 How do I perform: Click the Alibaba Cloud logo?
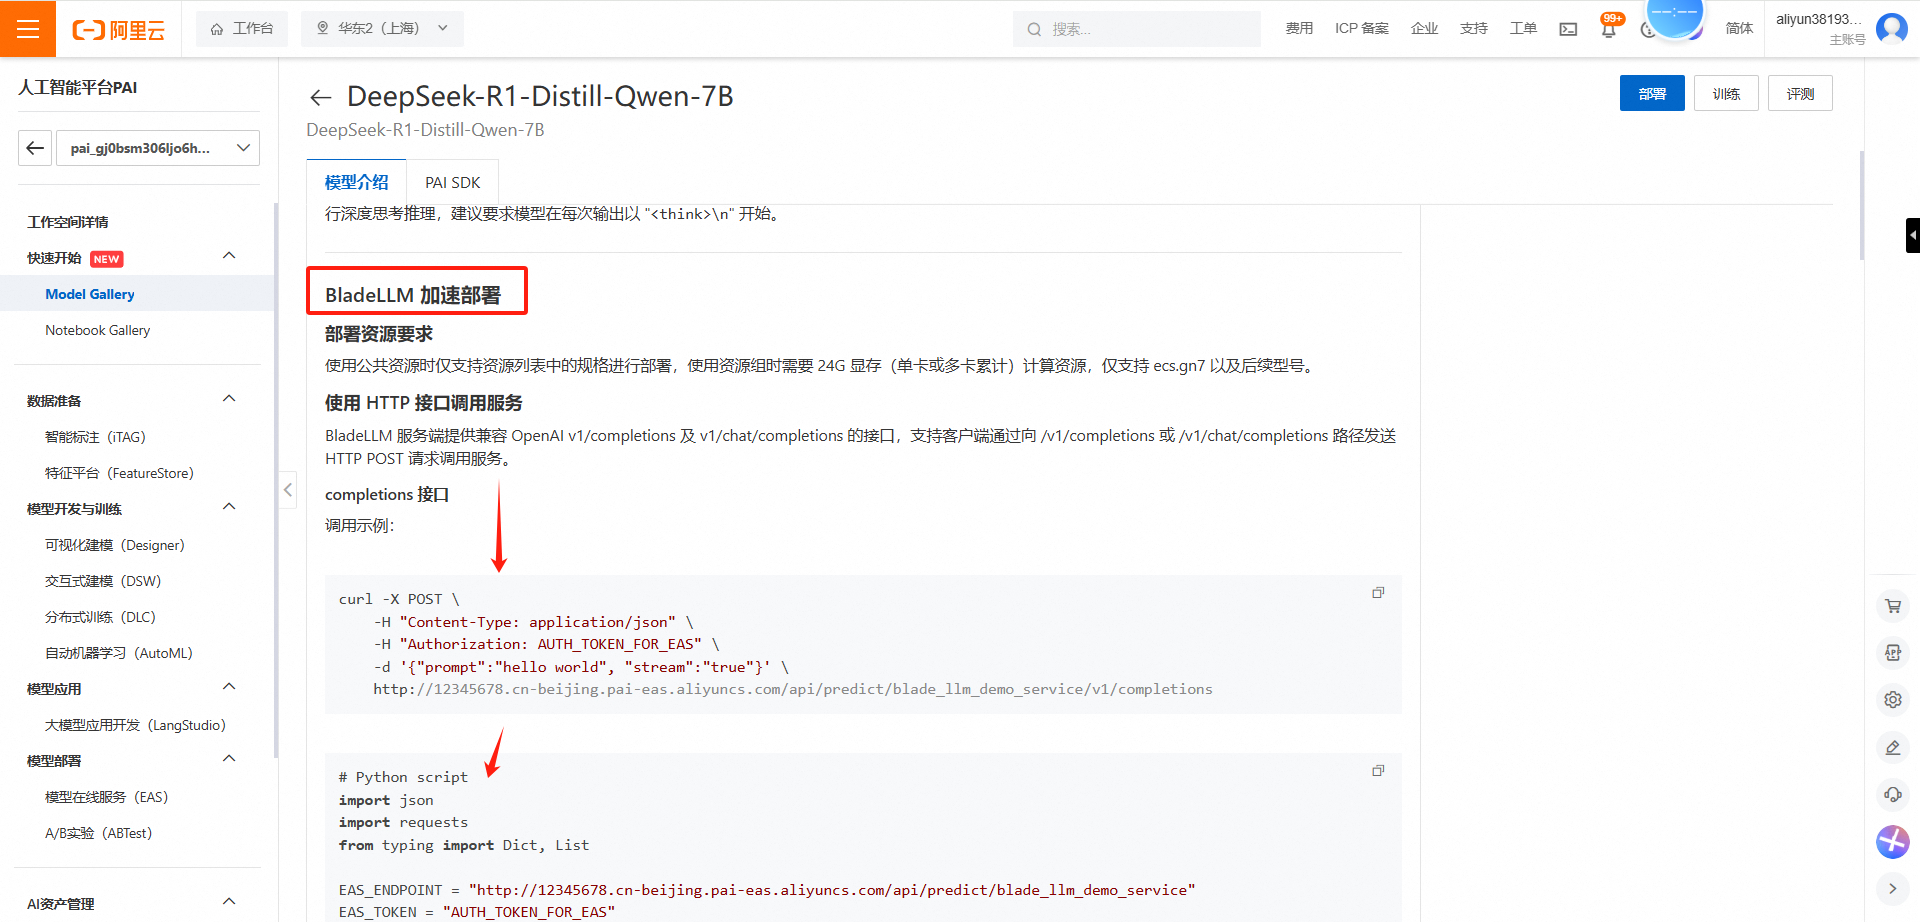(119, 30)
